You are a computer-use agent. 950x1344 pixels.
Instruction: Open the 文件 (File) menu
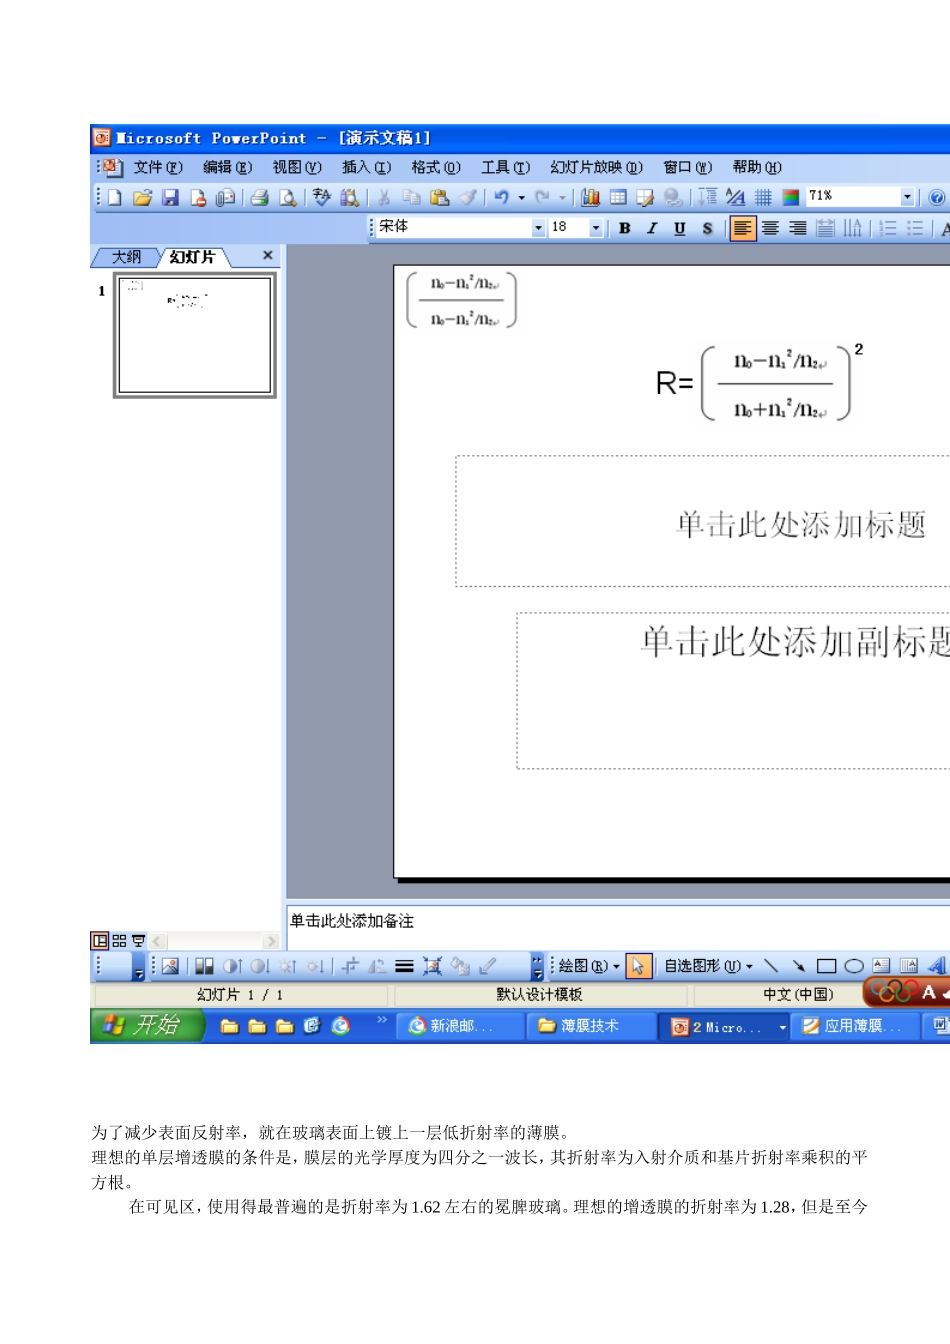[x=158, y=167]
